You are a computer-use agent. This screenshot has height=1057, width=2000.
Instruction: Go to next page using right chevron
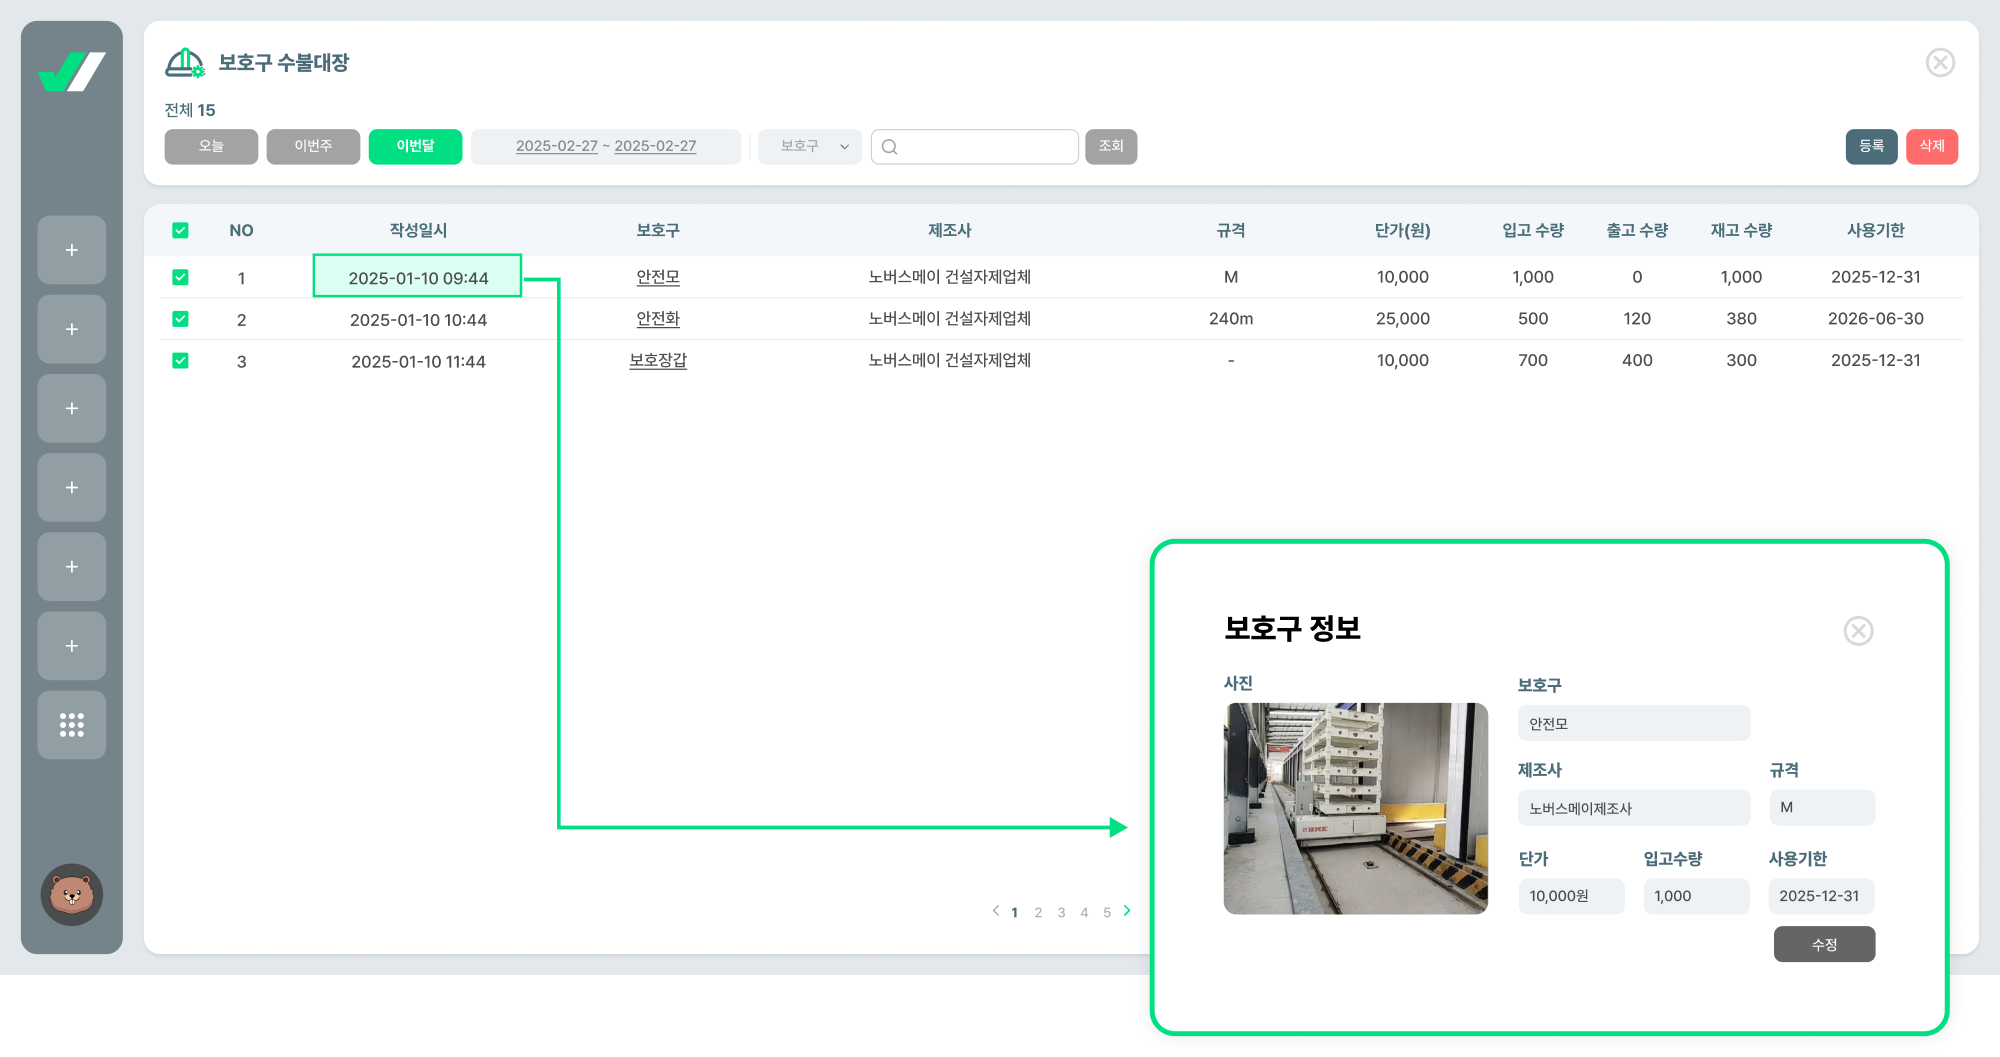coord(1127,911)
